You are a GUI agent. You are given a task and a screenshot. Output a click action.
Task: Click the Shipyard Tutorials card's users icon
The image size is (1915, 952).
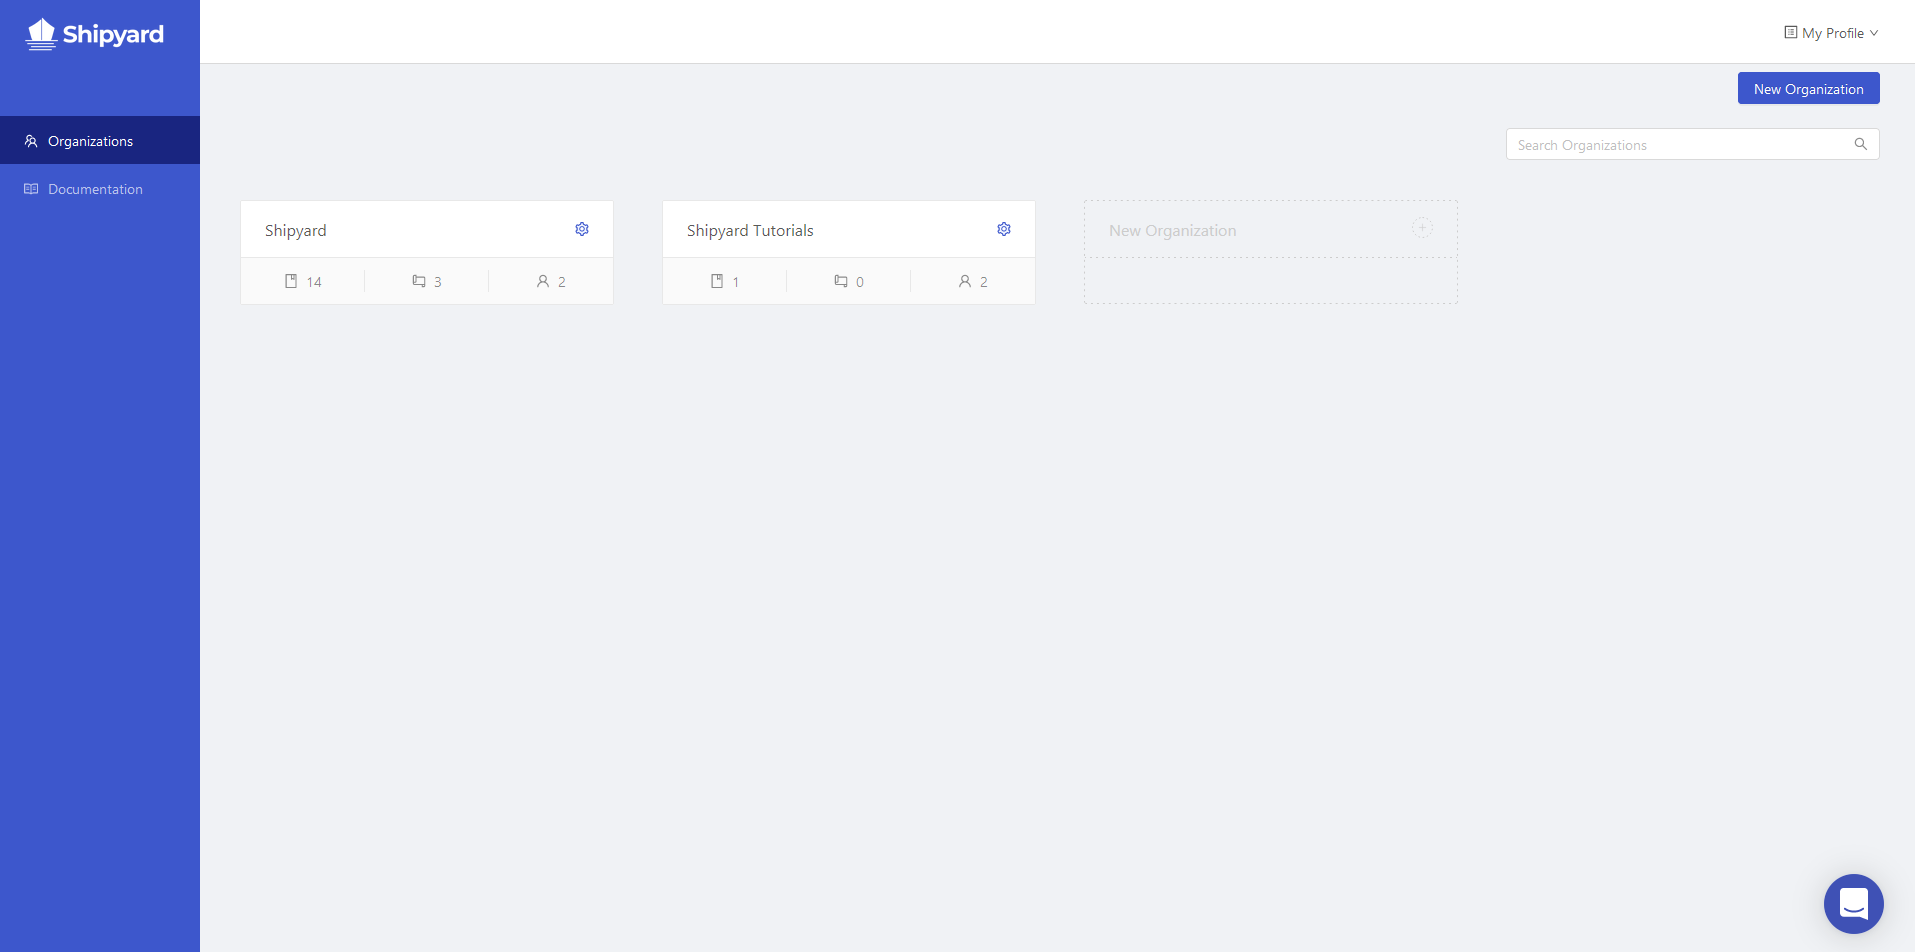pos(965,281)
